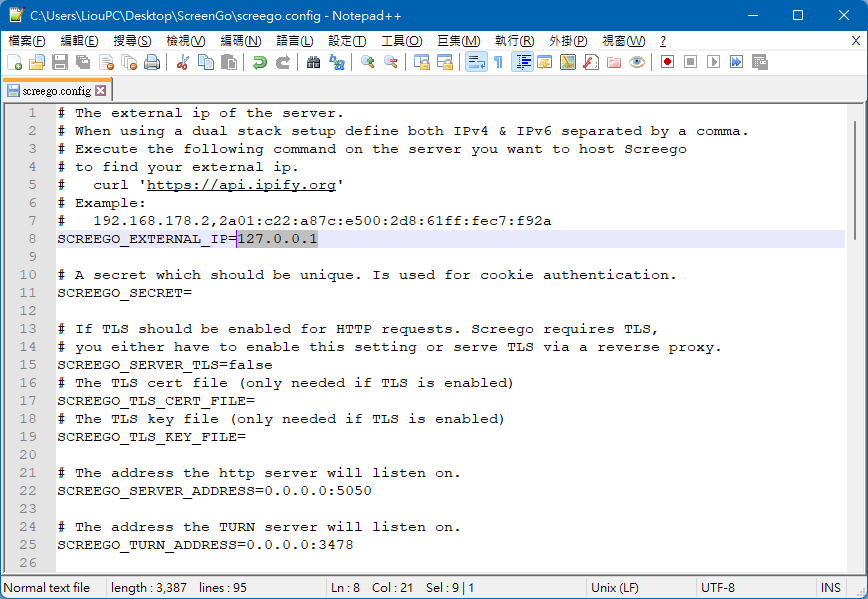
Task: Toggle the INS insert mode indicator
Action: click(830, 587)
